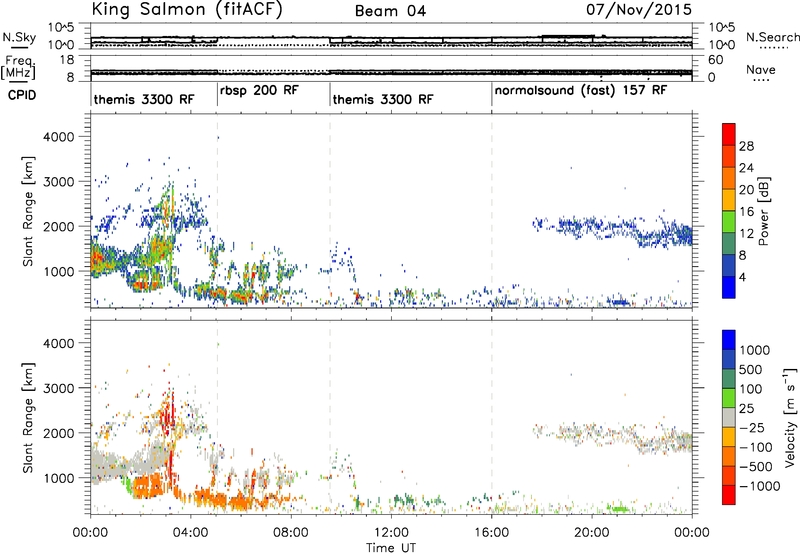Click the 3000 tick on velocity panel
This screenshot has height=554, width=800.
coord(58,388)
